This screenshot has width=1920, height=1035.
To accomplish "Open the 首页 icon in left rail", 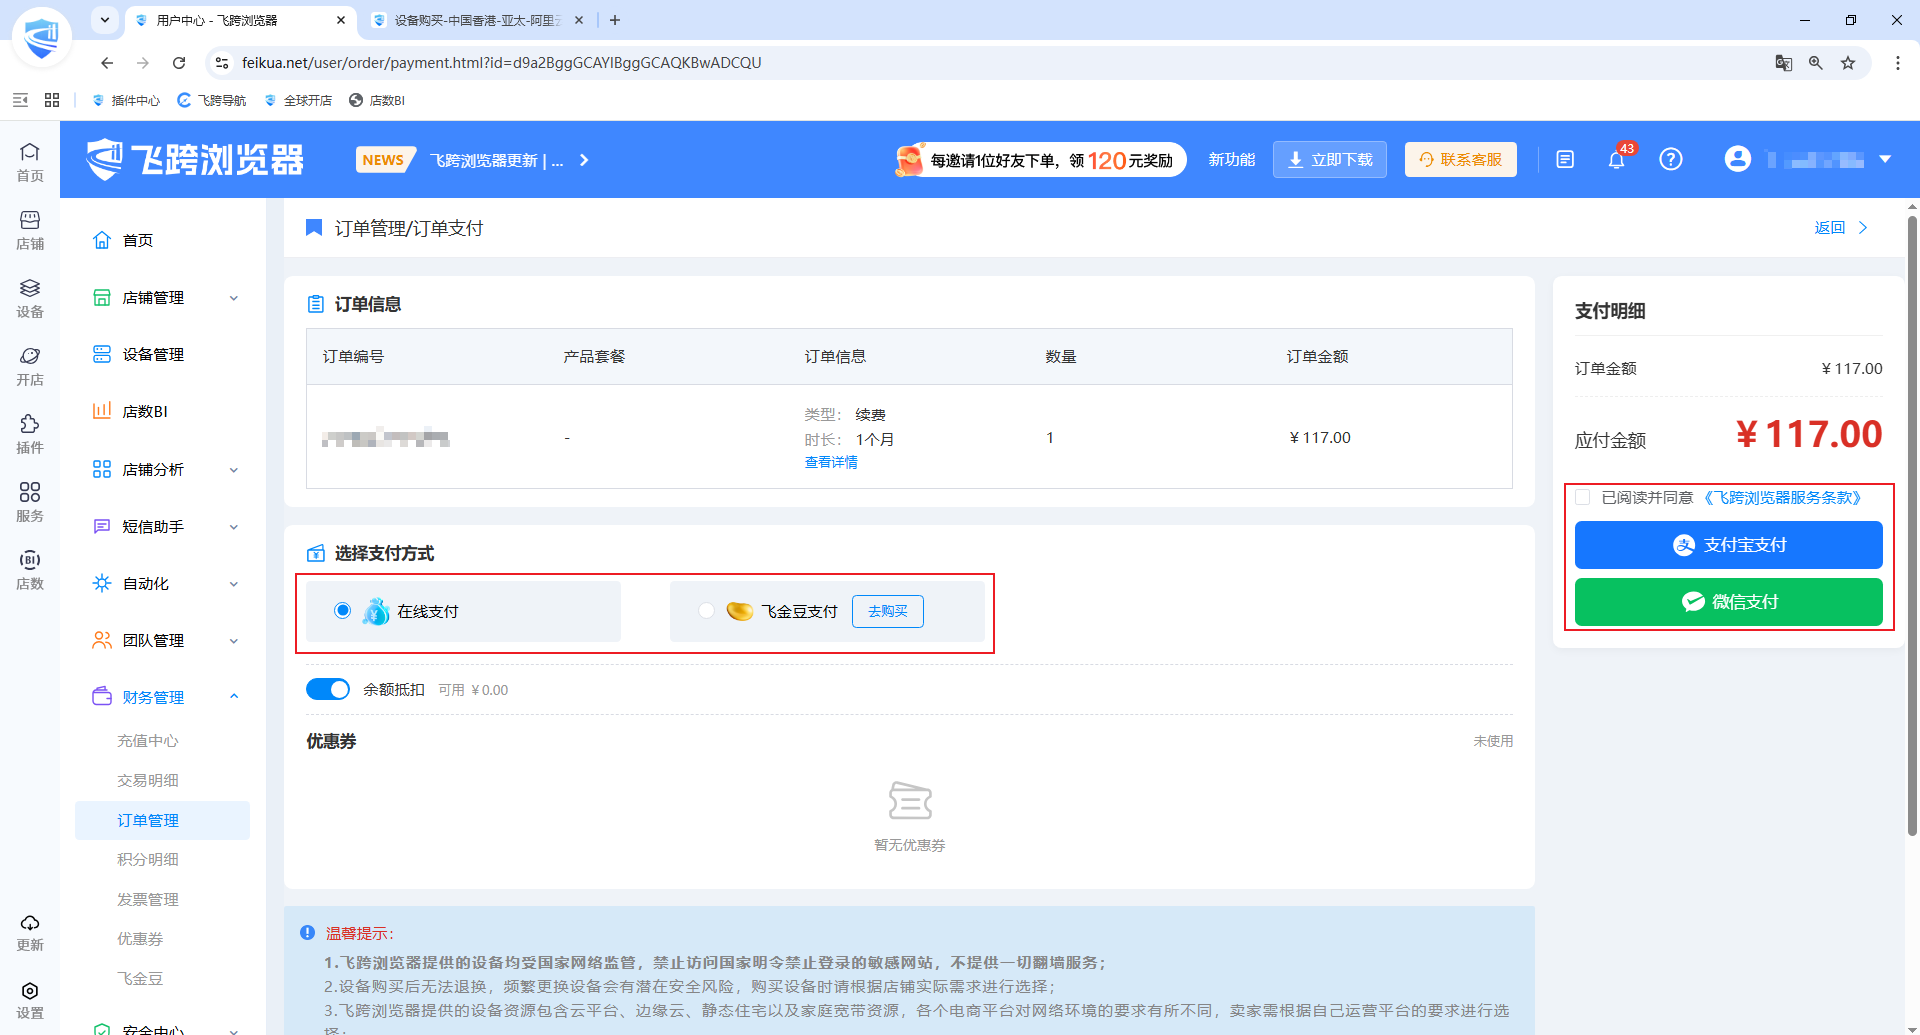I will (x=30, y=161).
